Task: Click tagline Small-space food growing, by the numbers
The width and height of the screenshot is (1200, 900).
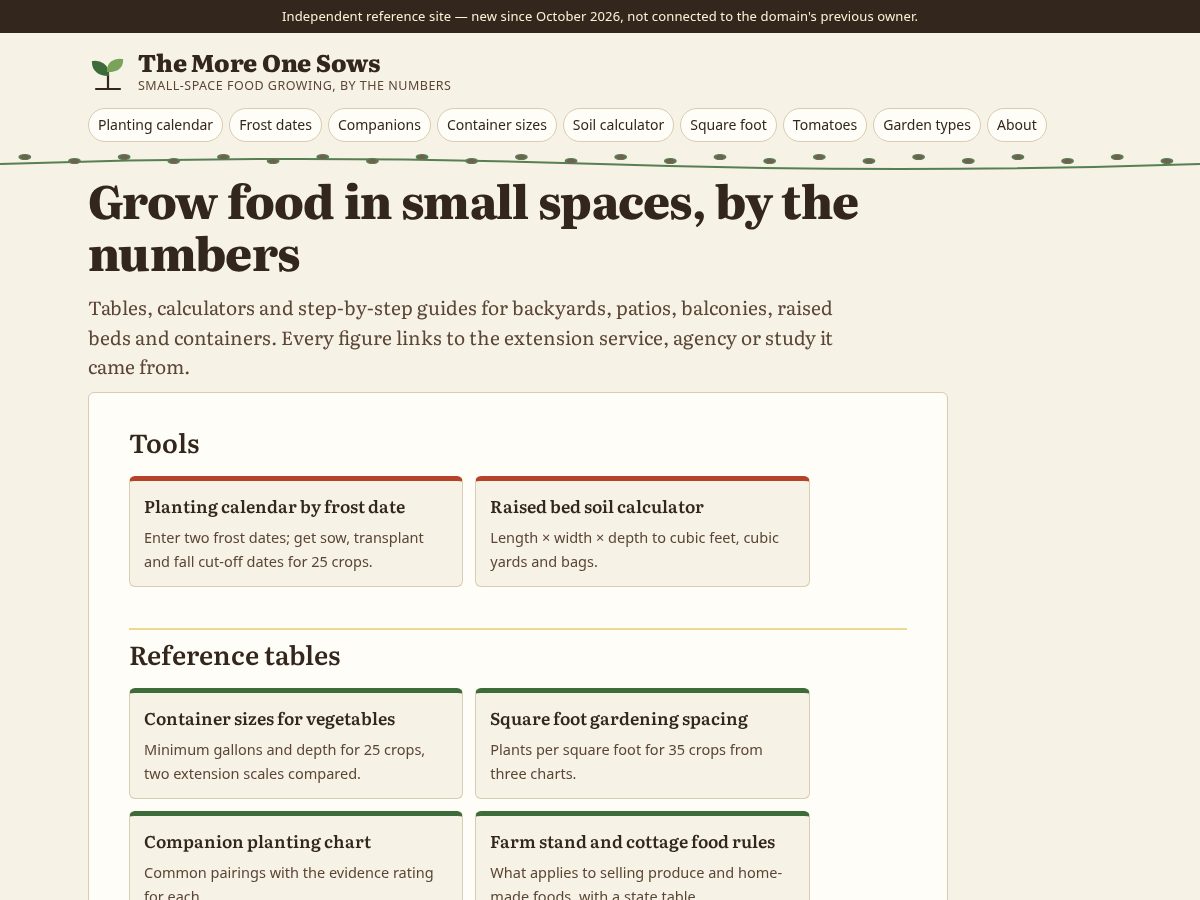Action: 294,86
